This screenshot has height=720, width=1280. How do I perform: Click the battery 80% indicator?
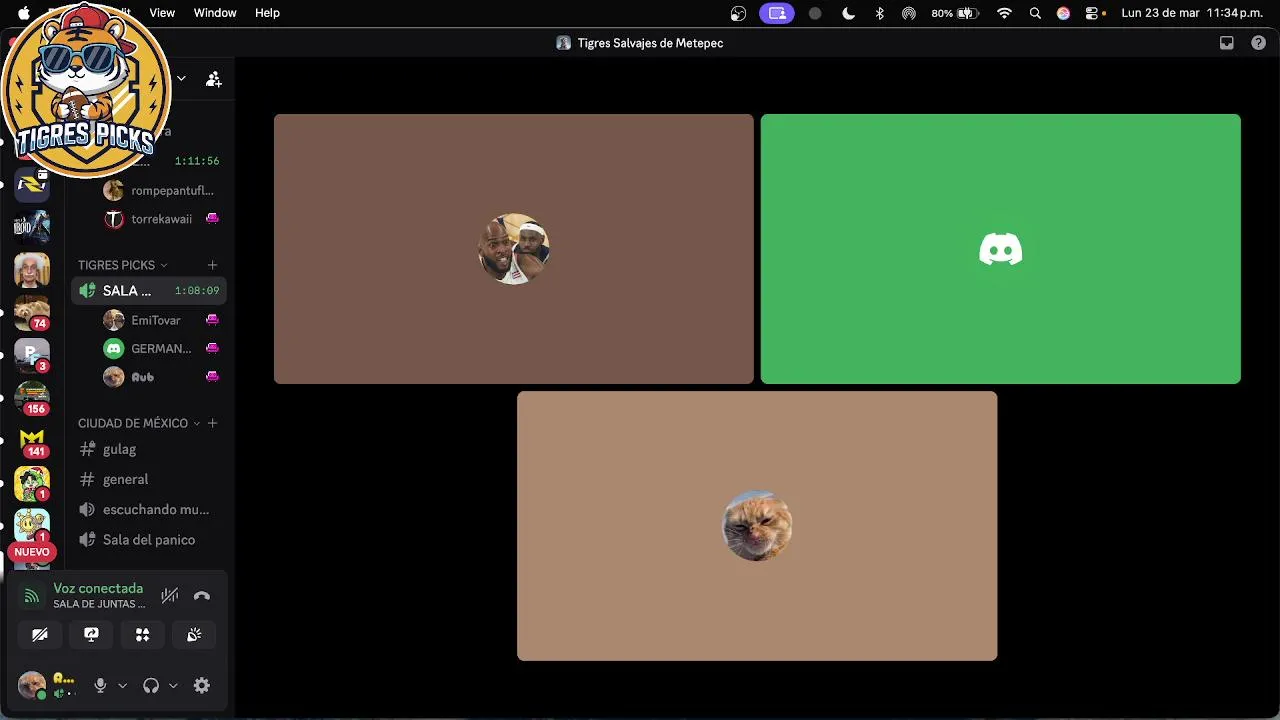[955, 13]
